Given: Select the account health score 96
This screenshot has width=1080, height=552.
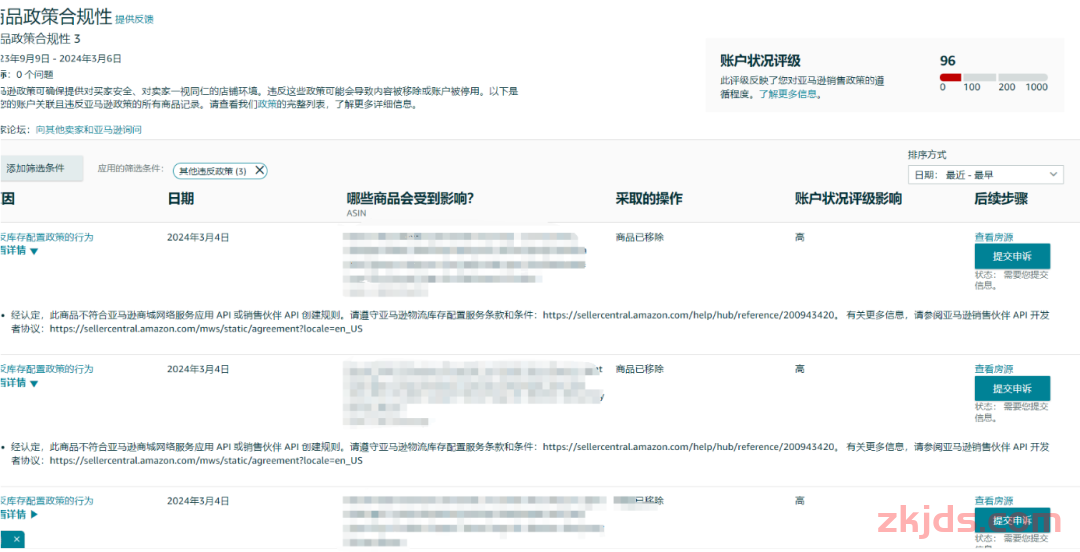Looking at the screenshot, I should (x=947, y=61).
